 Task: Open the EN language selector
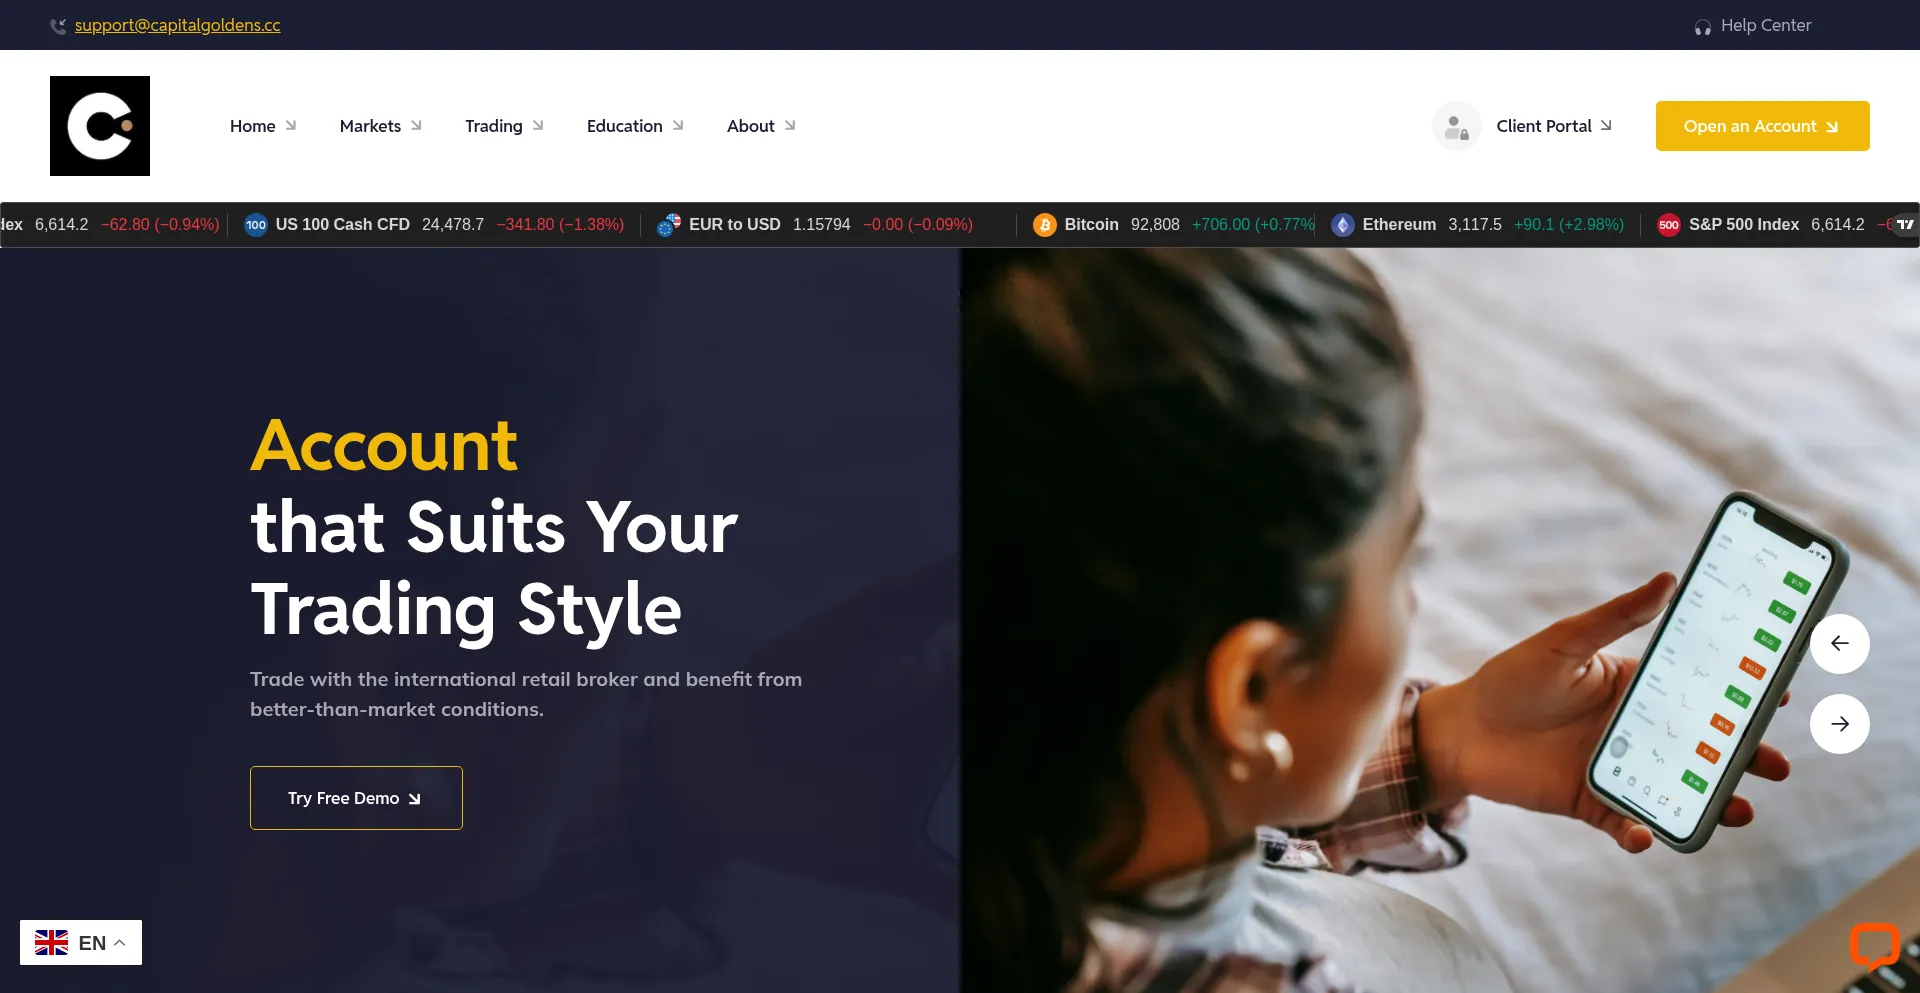pyautogui.click(x=81, y=942)
